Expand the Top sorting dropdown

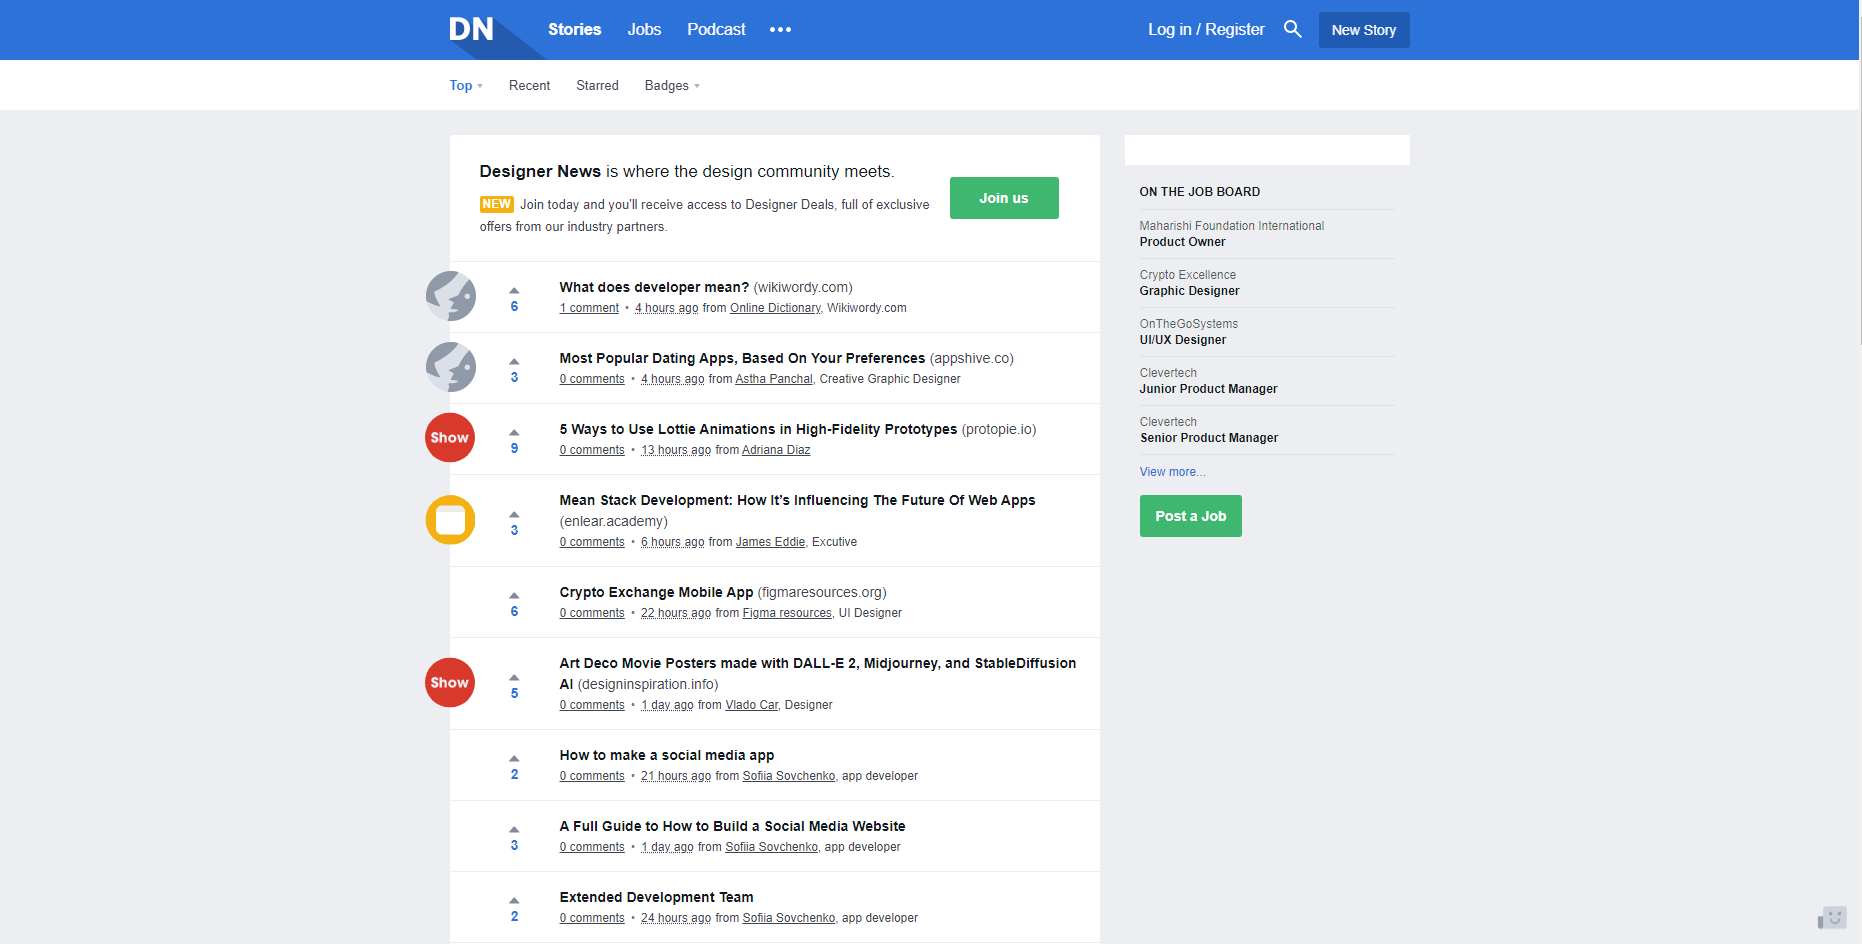466,85
